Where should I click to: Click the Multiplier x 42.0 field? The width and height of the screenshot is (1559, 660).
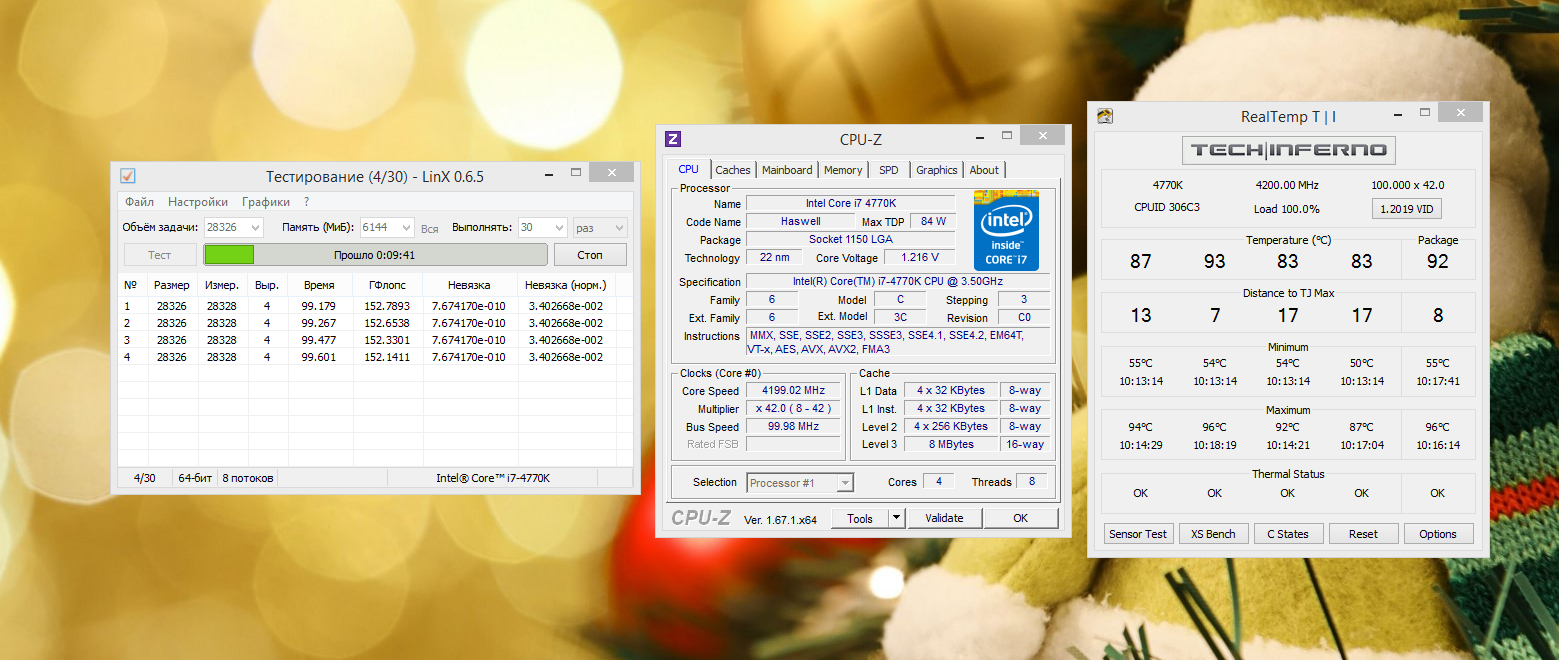pyautogui.click(x=792, y=409)
